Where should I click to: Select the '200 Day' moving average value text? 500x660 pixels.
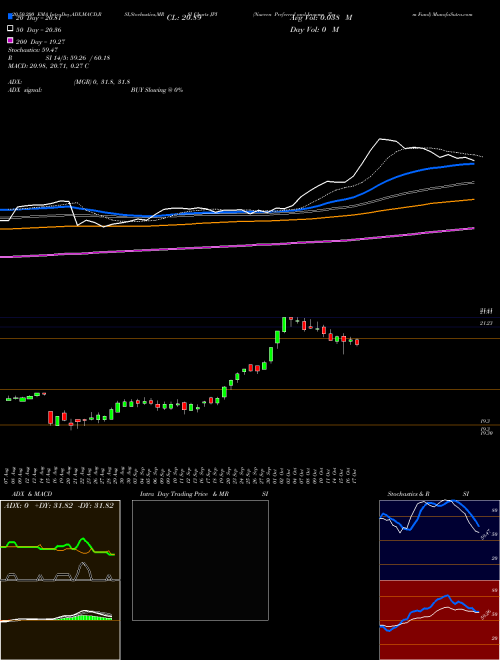click(x=41, y=42)
